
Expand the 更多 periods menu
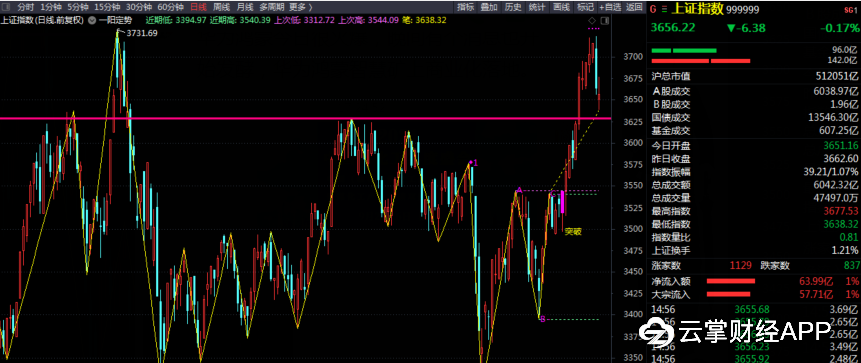pyautogui.click(x=300, y=7)
